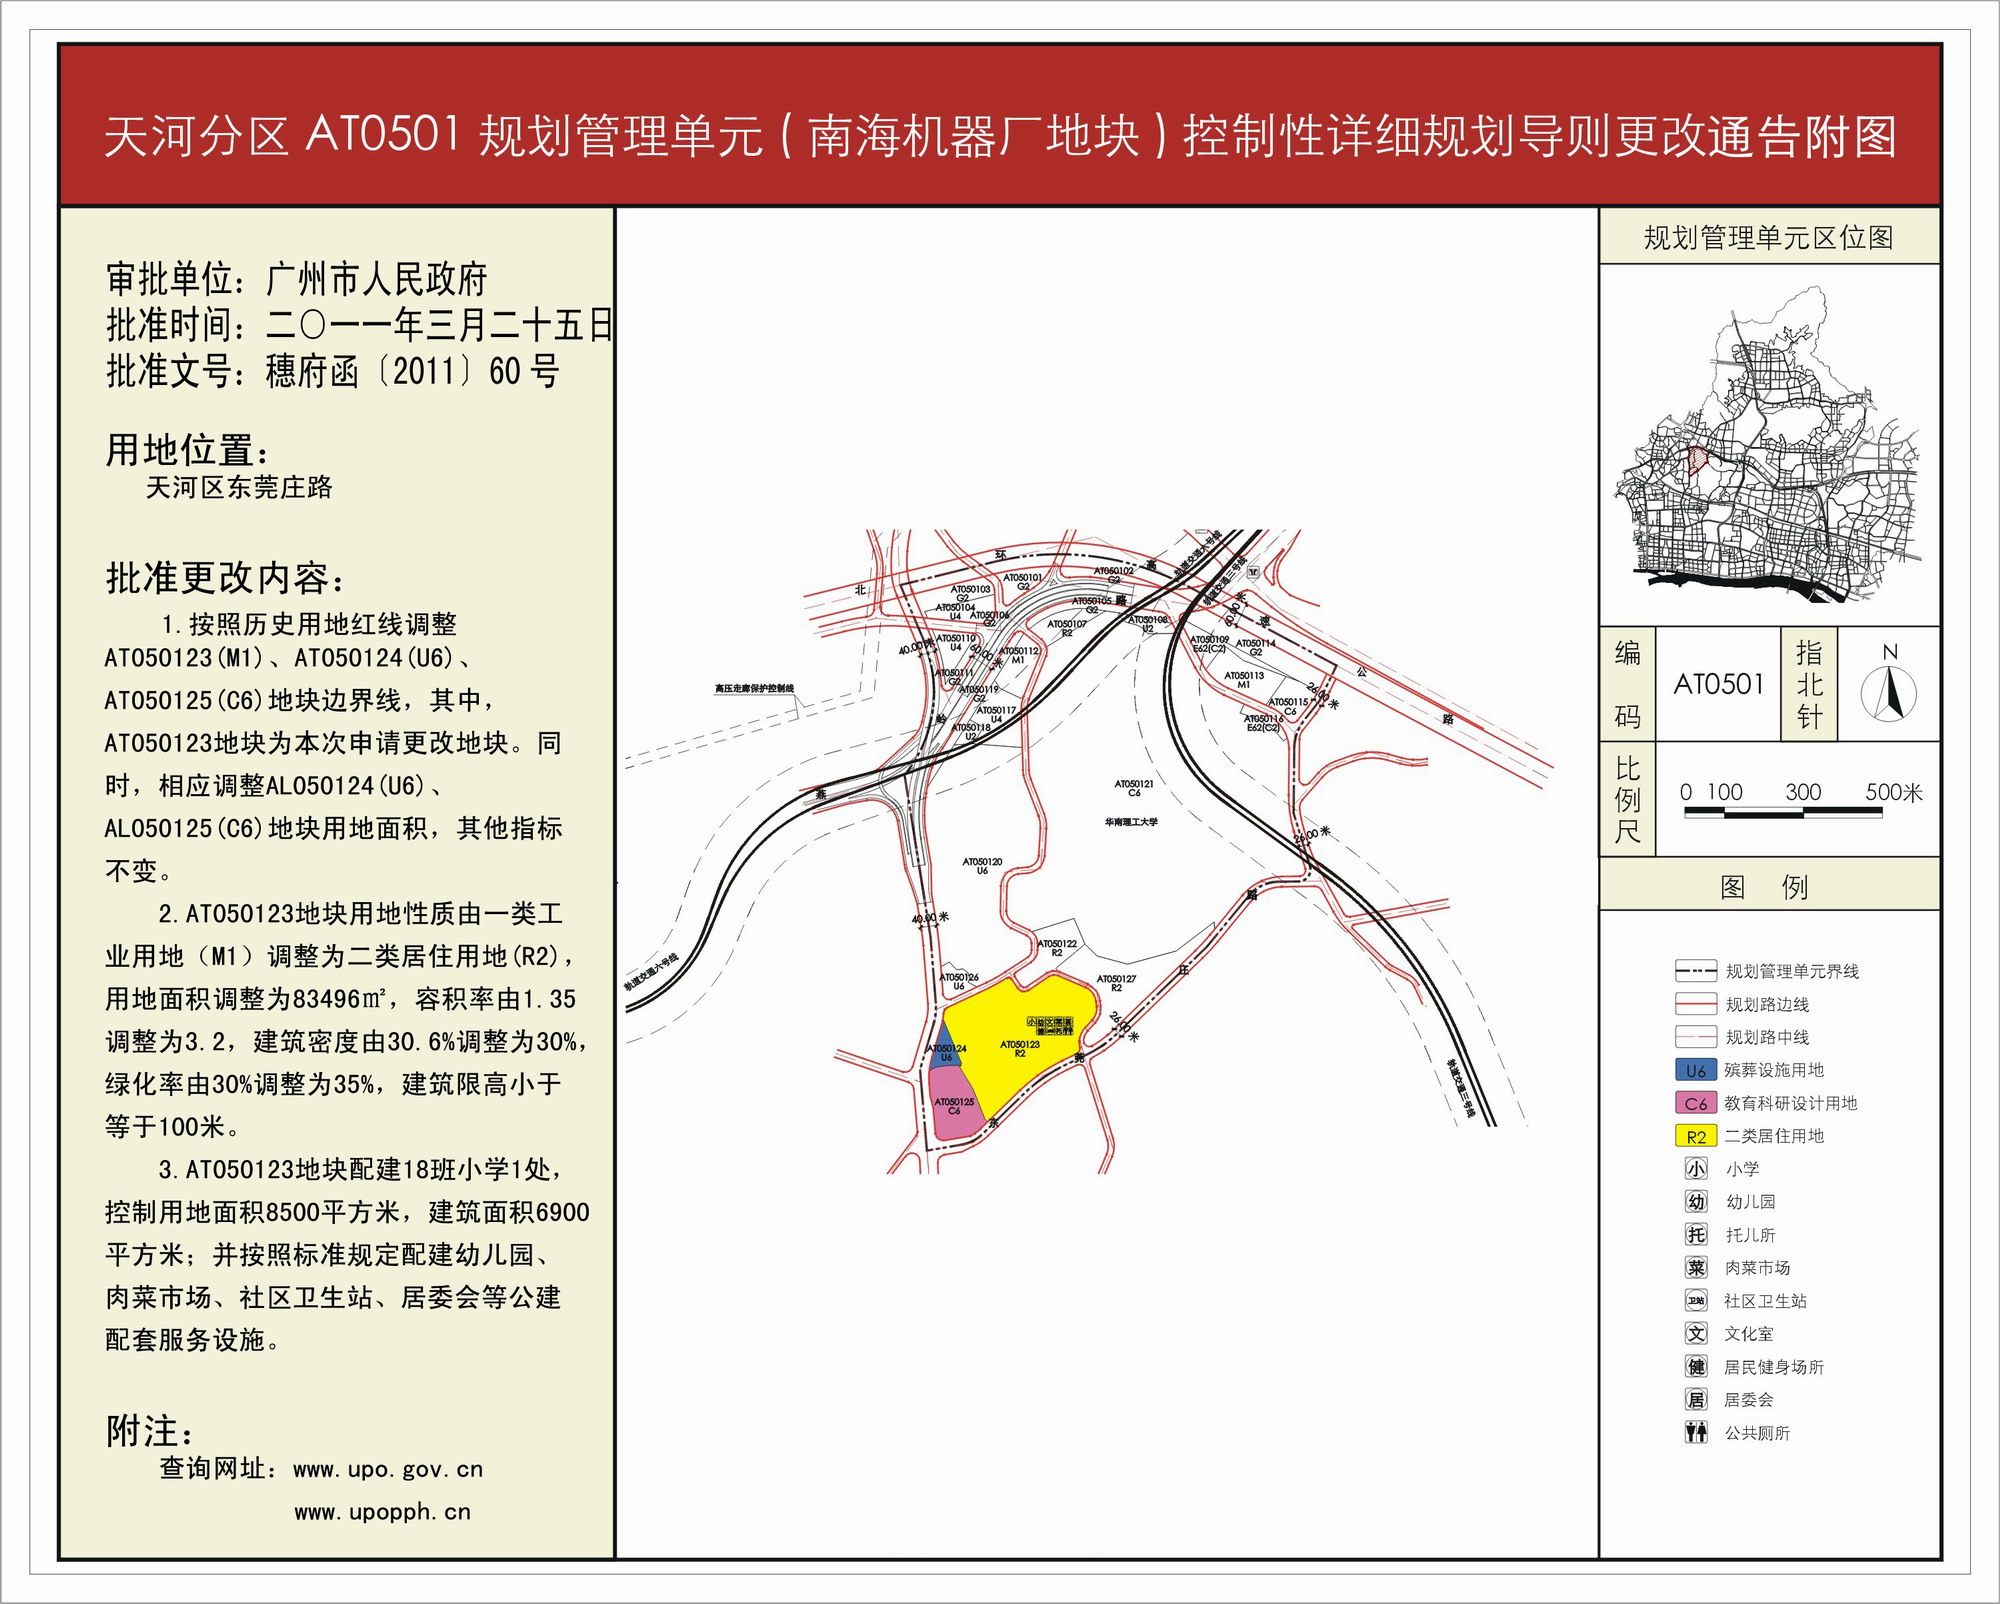The width and height of the screenshot is (2000, 1604).
Task: Click the 居民健身场所 fitness legend icon
Action: tap(1696, 1366)
